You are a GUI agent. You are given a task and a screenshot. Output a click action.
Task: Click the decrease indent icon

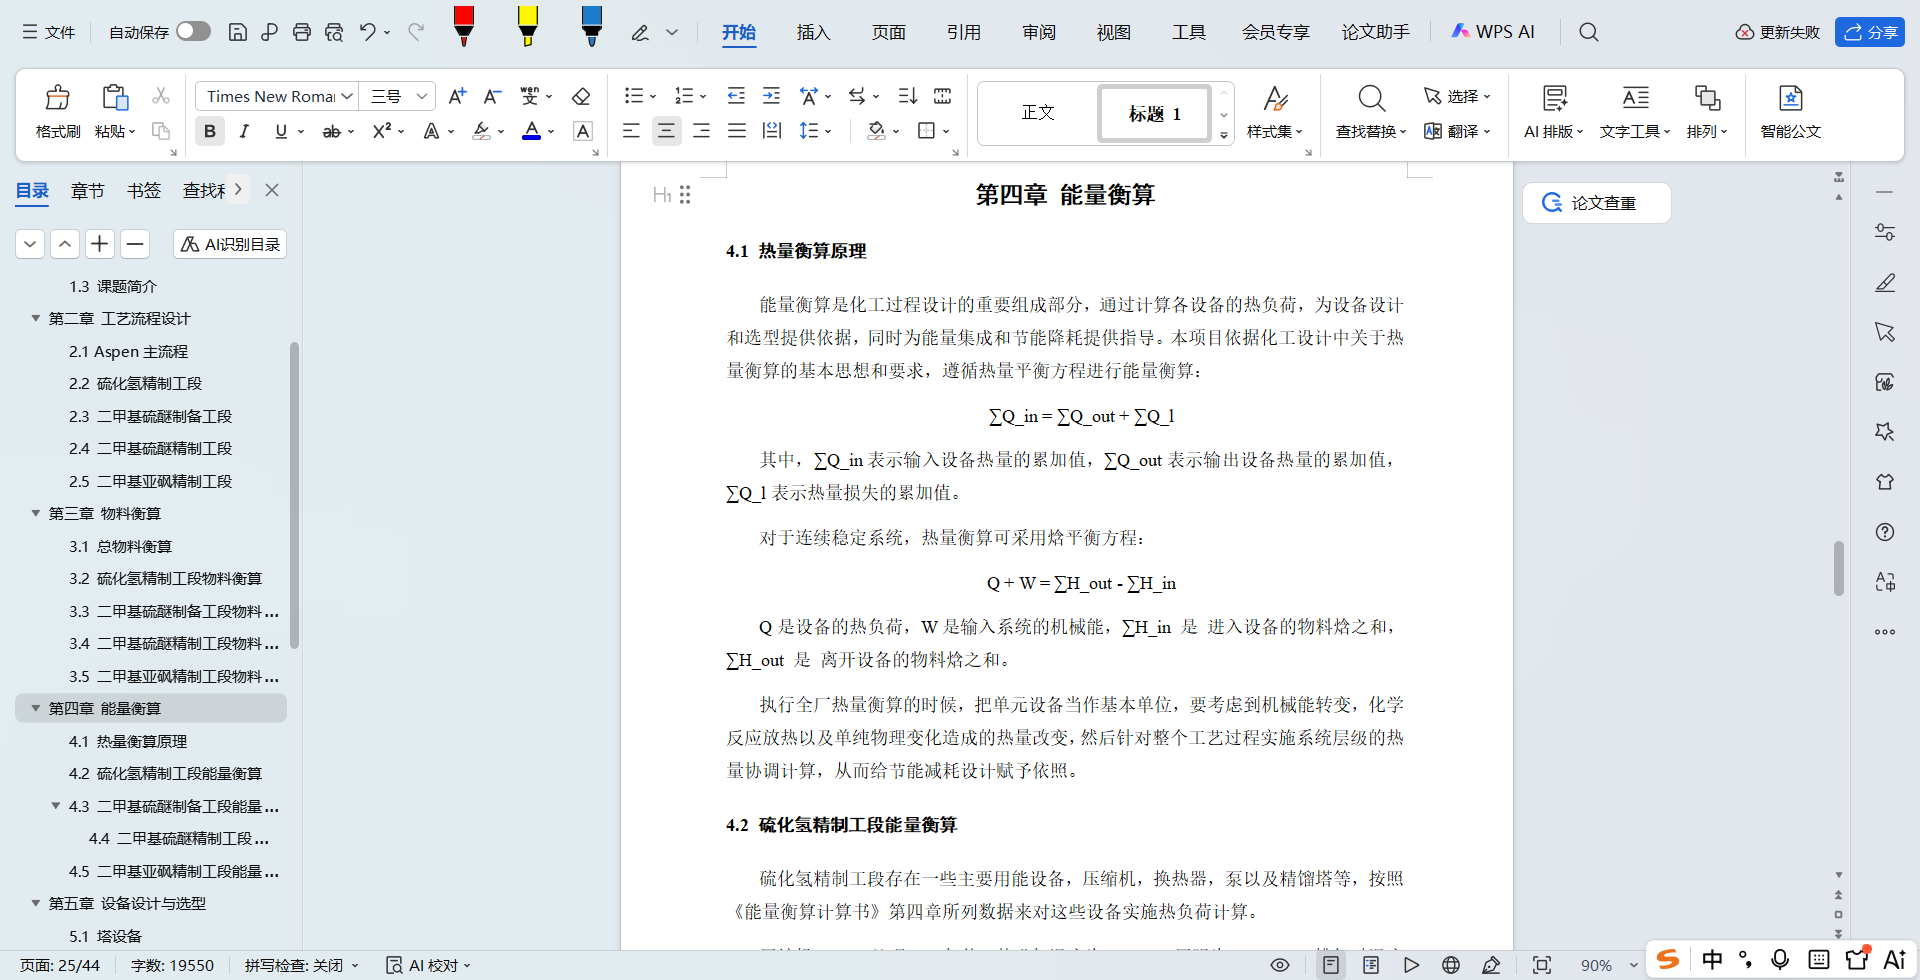click(x=736, y=96)
